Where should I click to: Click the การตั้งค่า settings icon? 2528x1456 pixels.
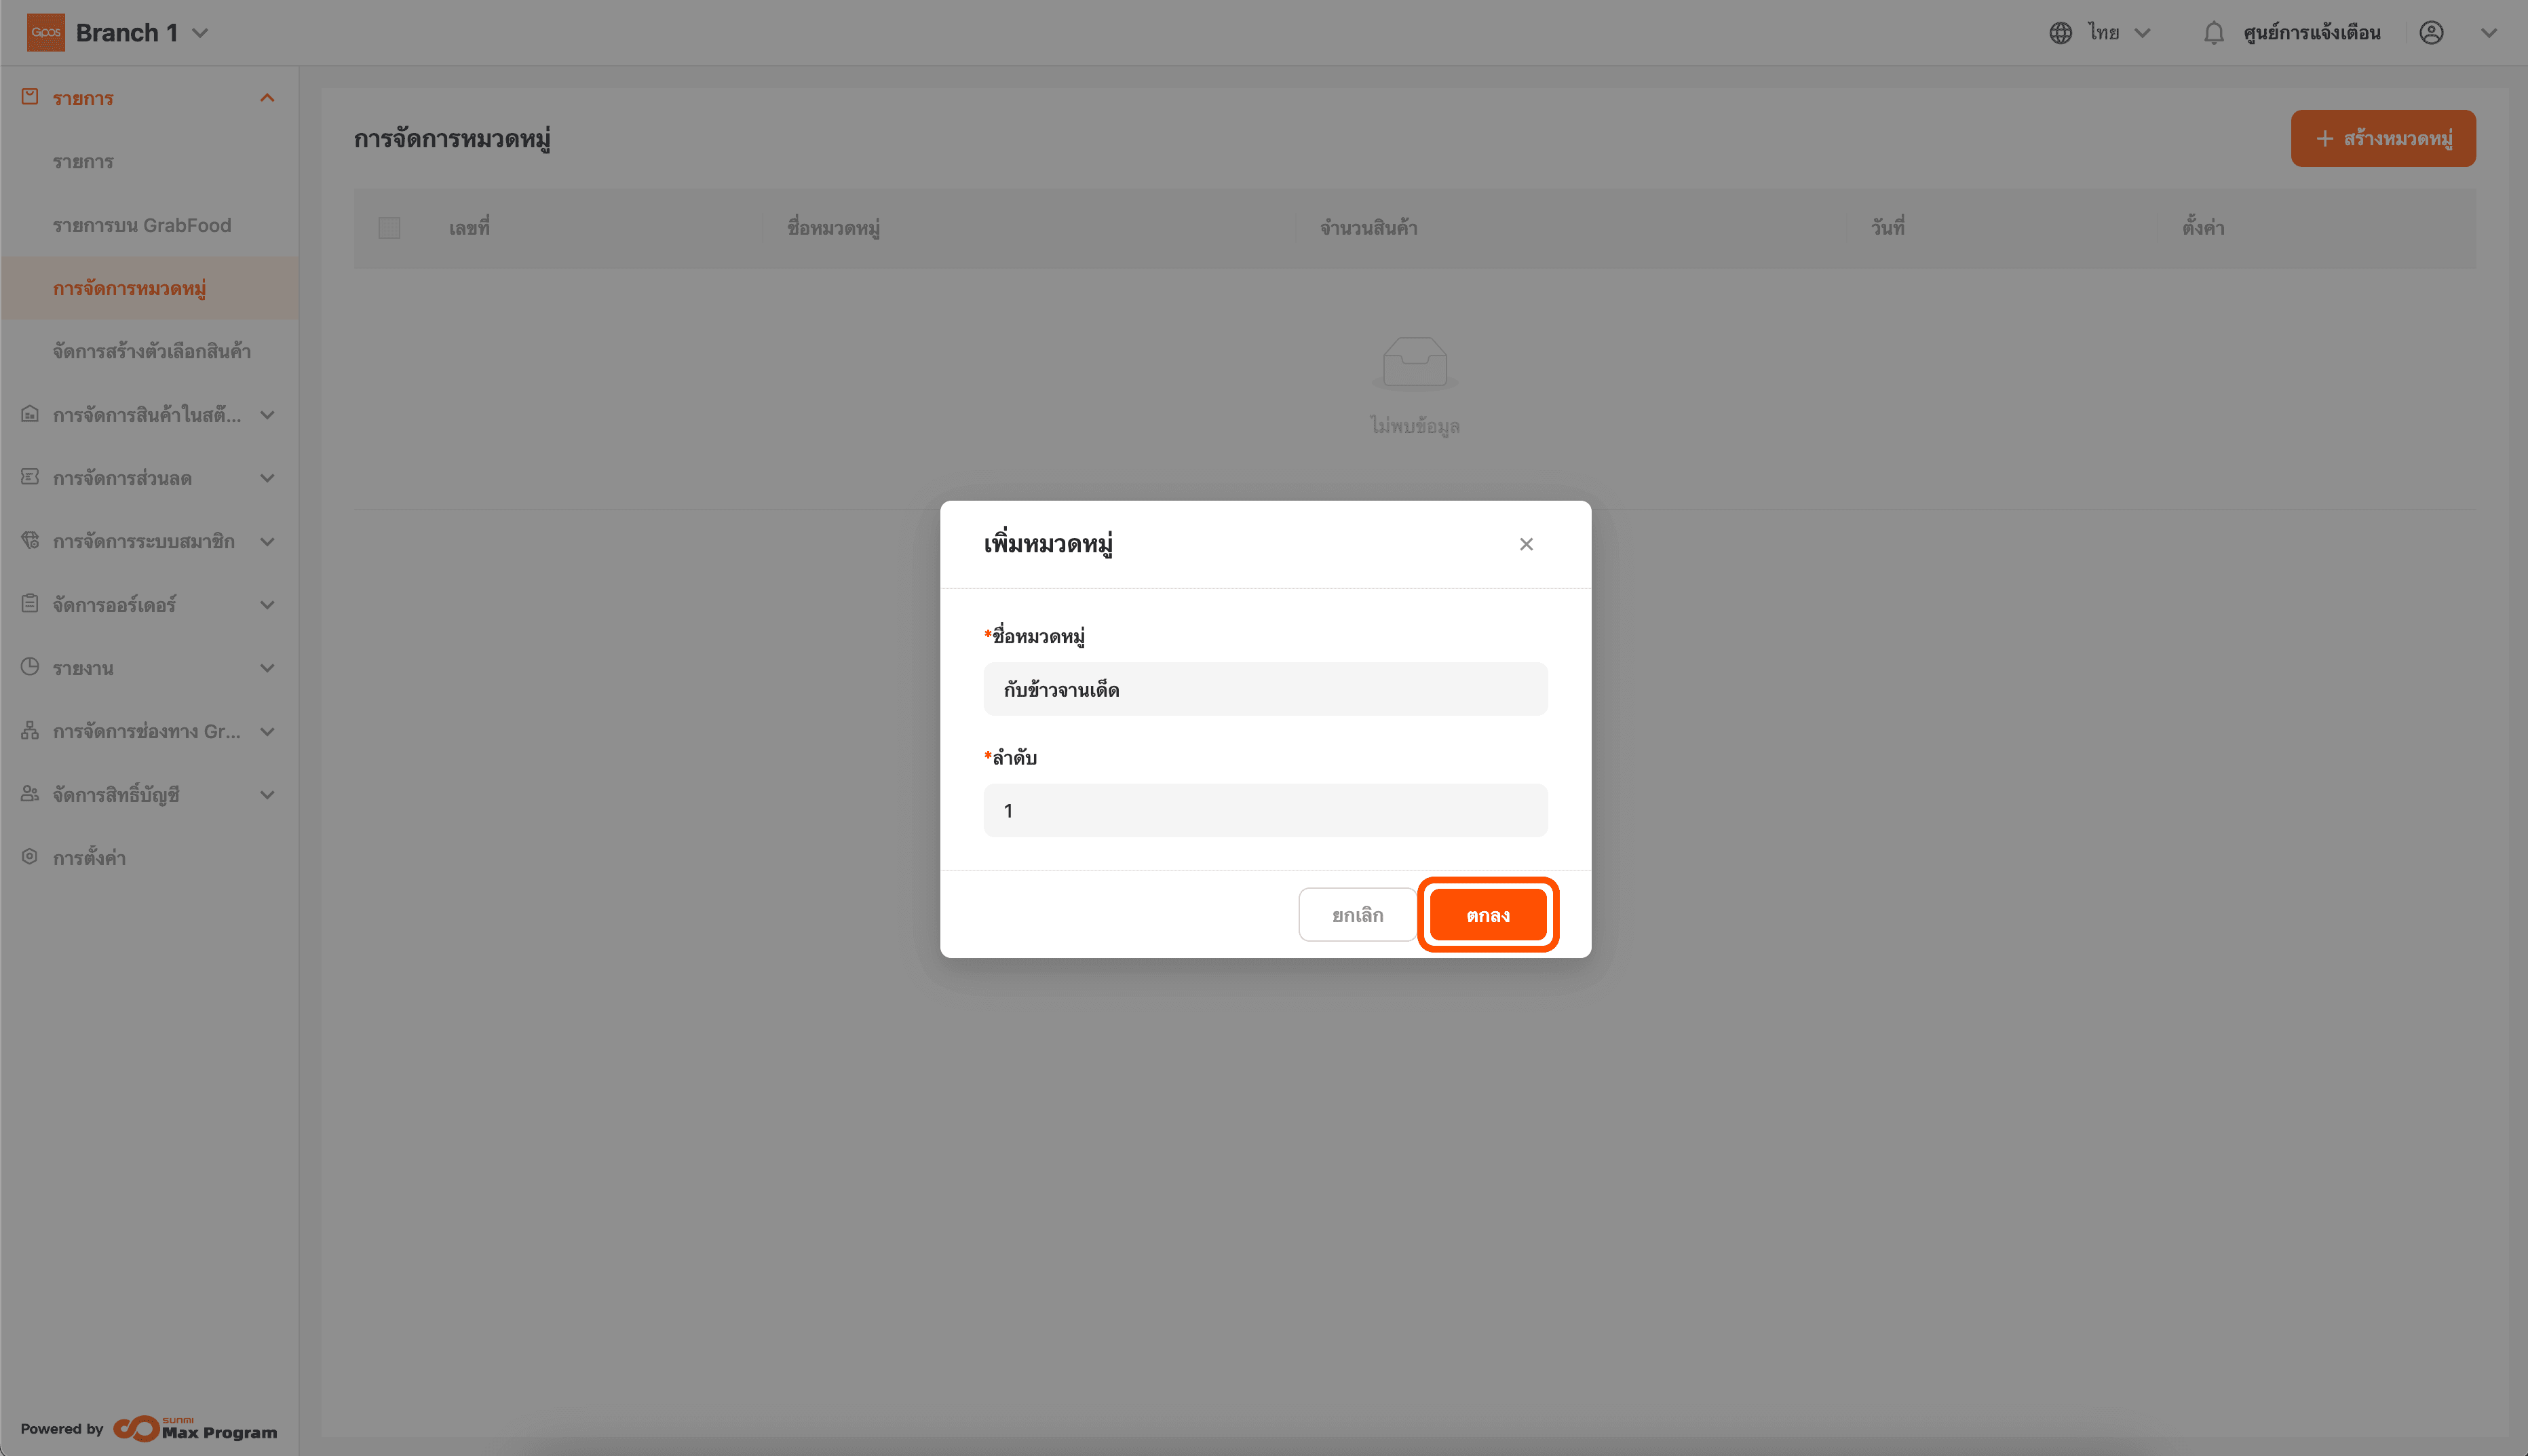(x=30, y=857)
